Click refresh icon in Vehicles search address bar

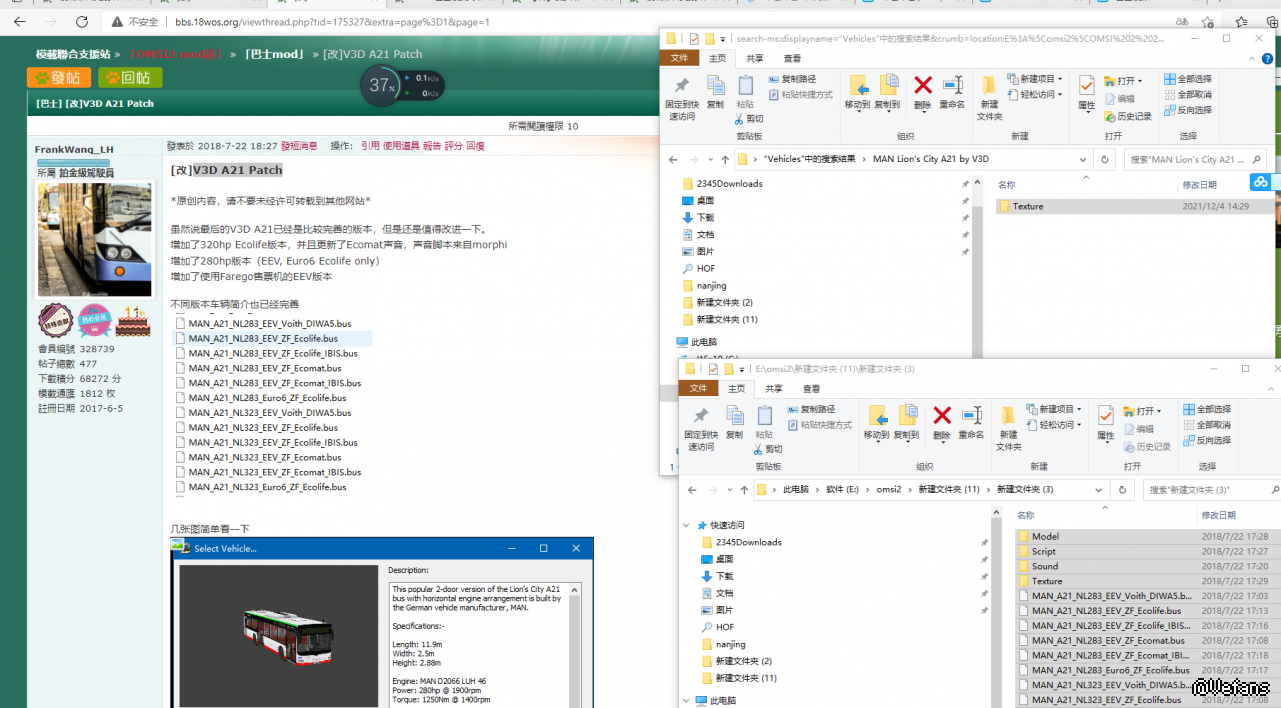pos(1105,159)
